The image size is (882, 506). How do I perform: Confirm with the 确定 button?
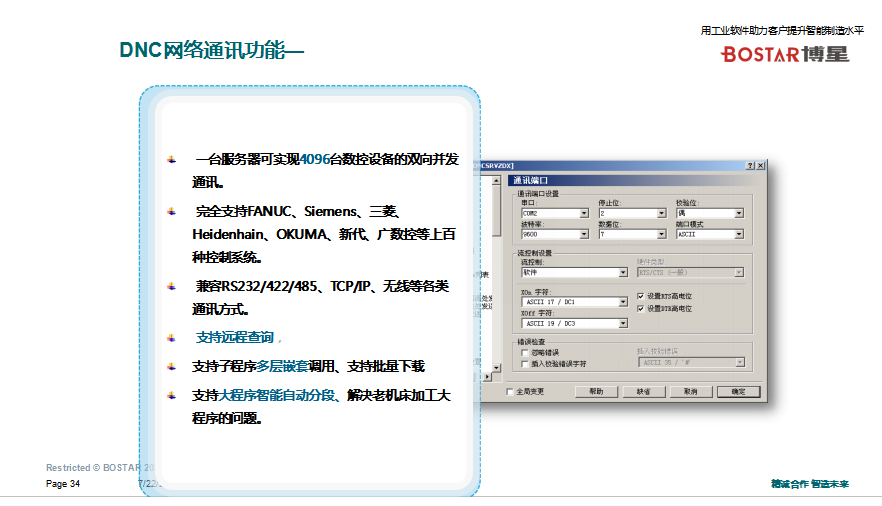pyautogui.click(x=739, y=392)
